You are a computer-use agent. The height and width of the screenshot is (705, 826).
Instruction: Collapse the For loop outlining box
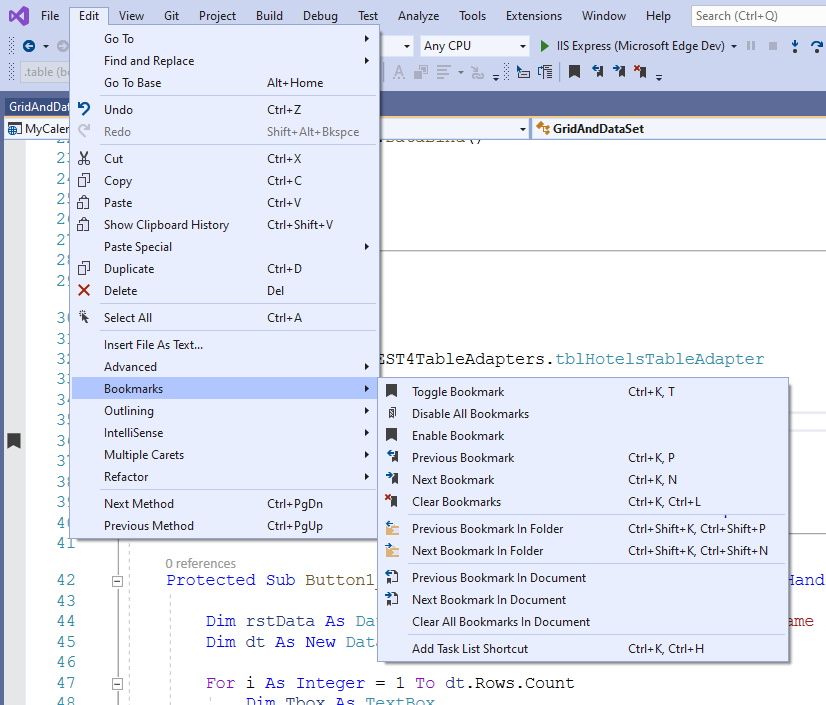pos(117,684)
